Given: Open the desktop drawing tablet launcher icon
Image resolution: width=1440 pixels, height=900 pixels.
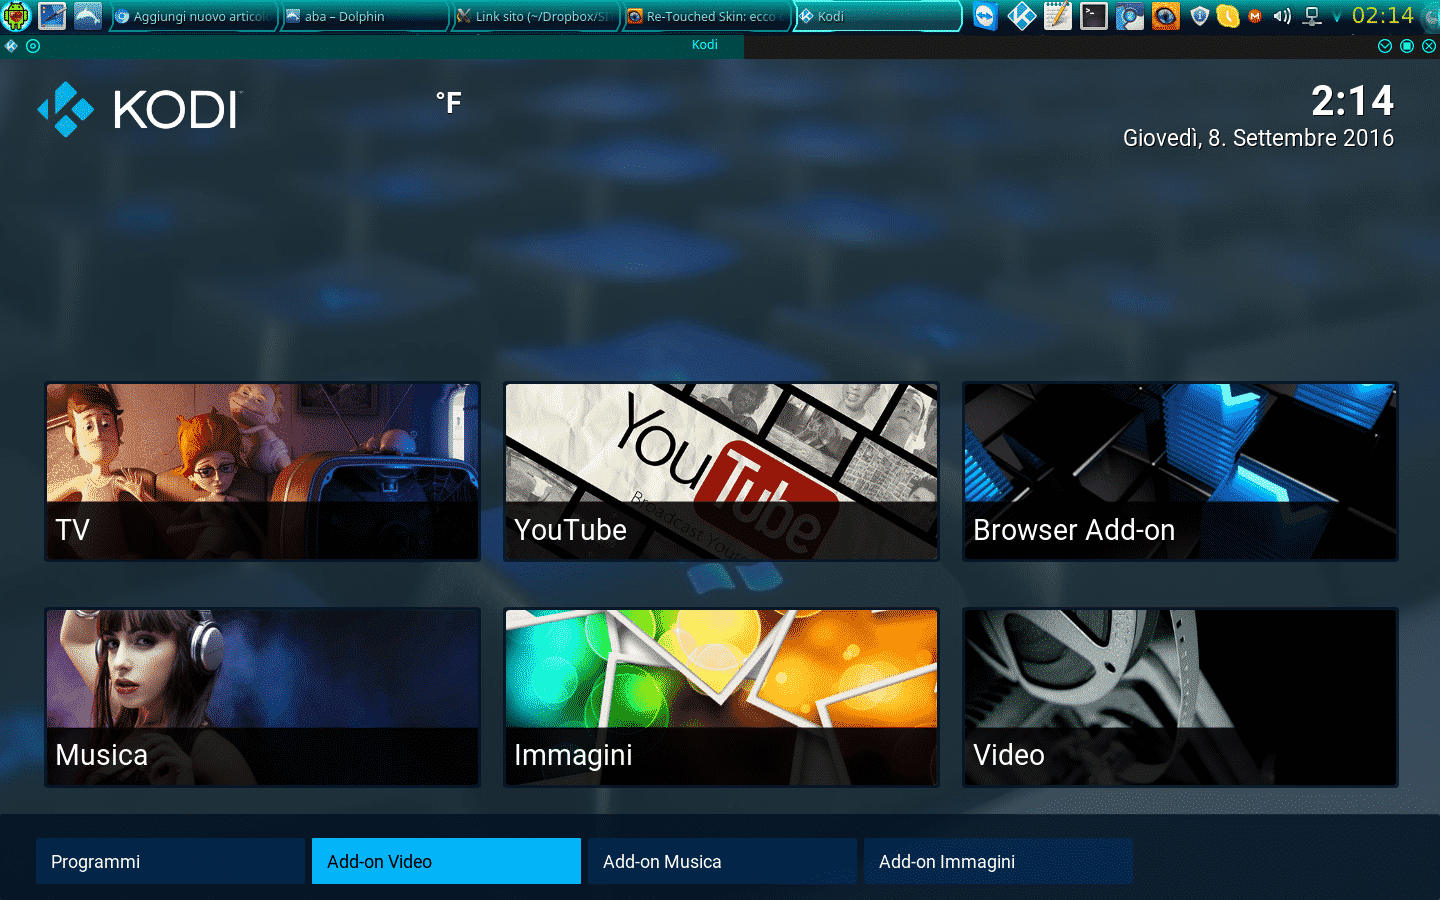Looking at the screenshot, I should pyautogui.click(x=52, y=16).
